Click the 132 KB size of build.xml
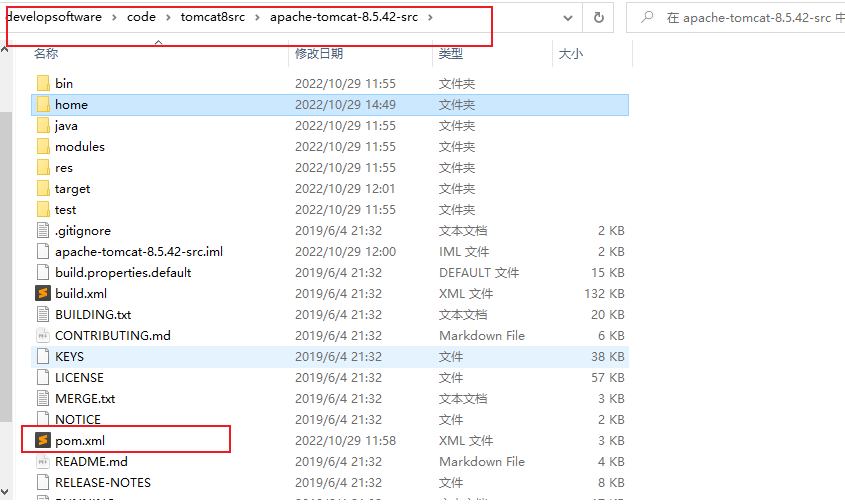The image size is (845, 504). coord(604,293)
